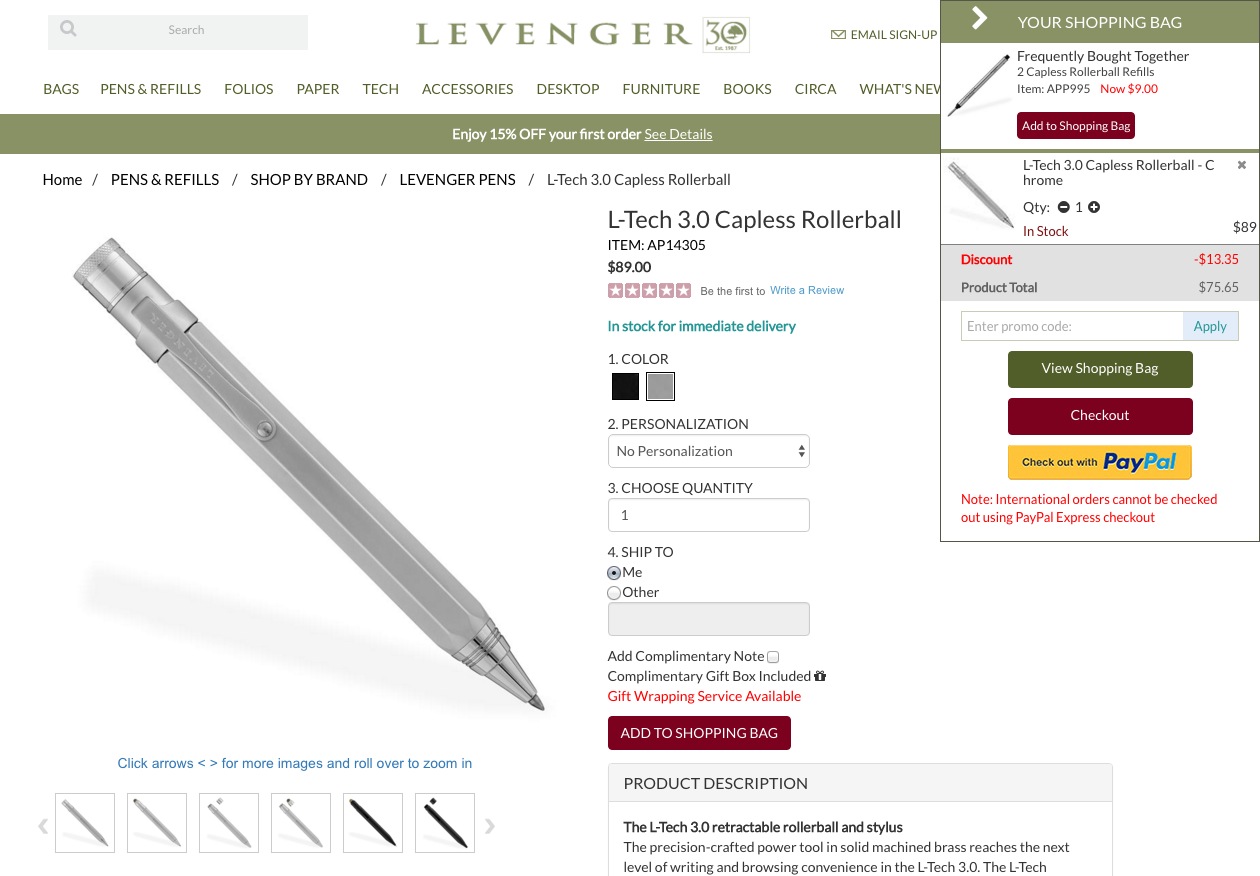
Task: Click the Levenger logo
Action: coord(582,34)
